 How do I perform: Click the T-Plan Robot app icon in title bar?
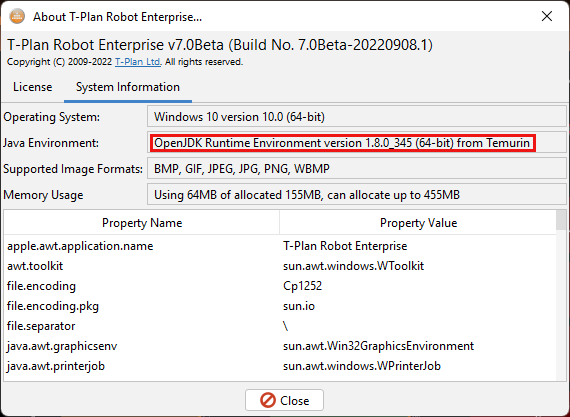[x=17, y=16]
